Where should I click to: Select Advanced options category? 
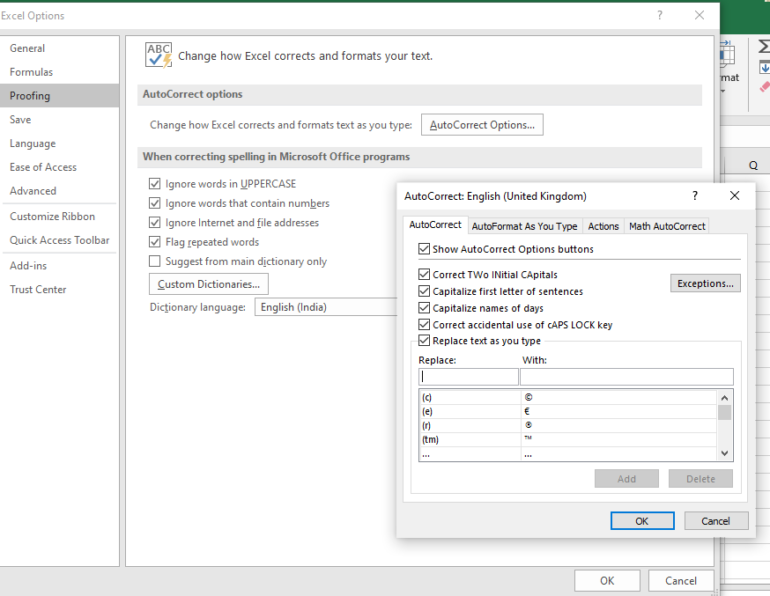click(x=59, y=190)
